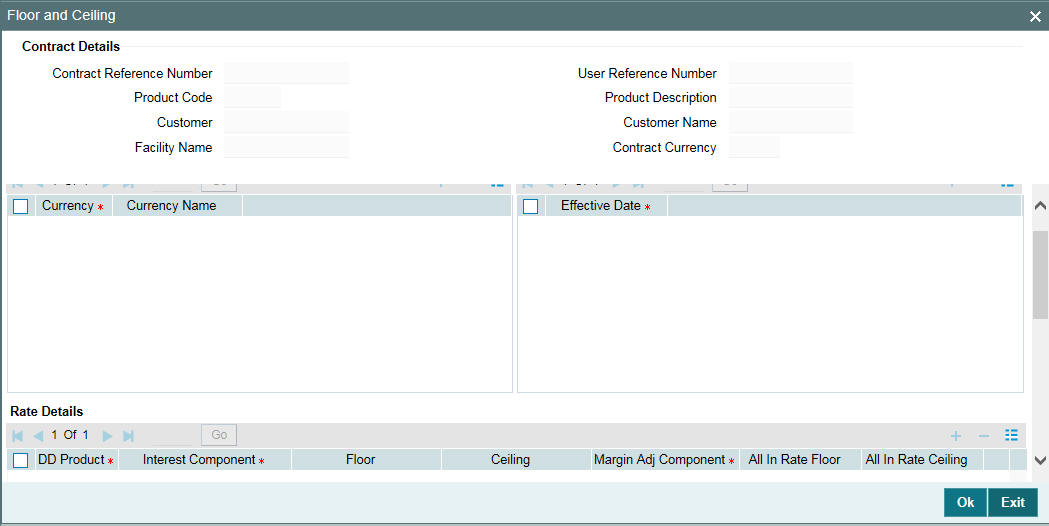Click the User Reference Number field
The width and height of the screenshot is (1049, 526).
tap(791, 73)
